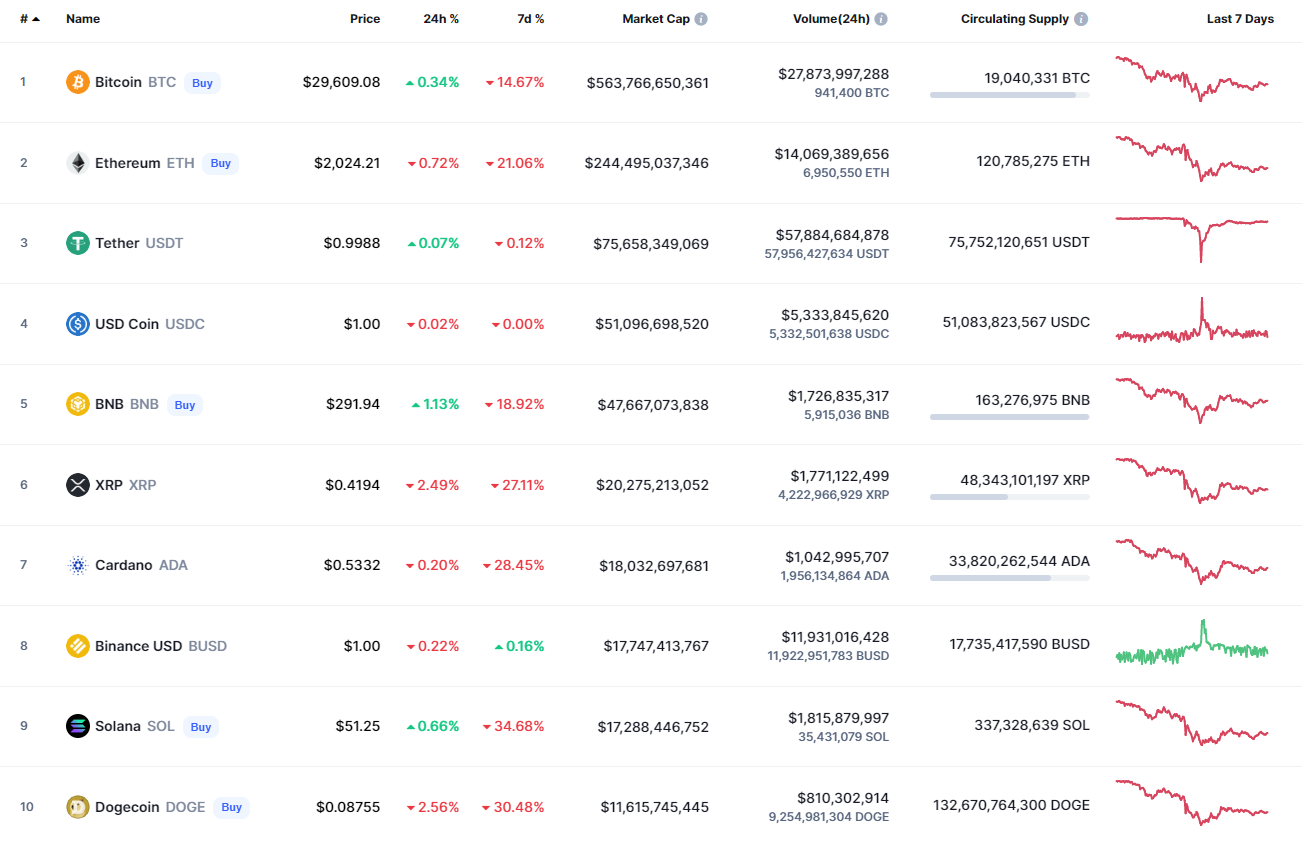
Task: Open the Bitcoin name link
Action: pyautogui.click(x=118, y=82)
